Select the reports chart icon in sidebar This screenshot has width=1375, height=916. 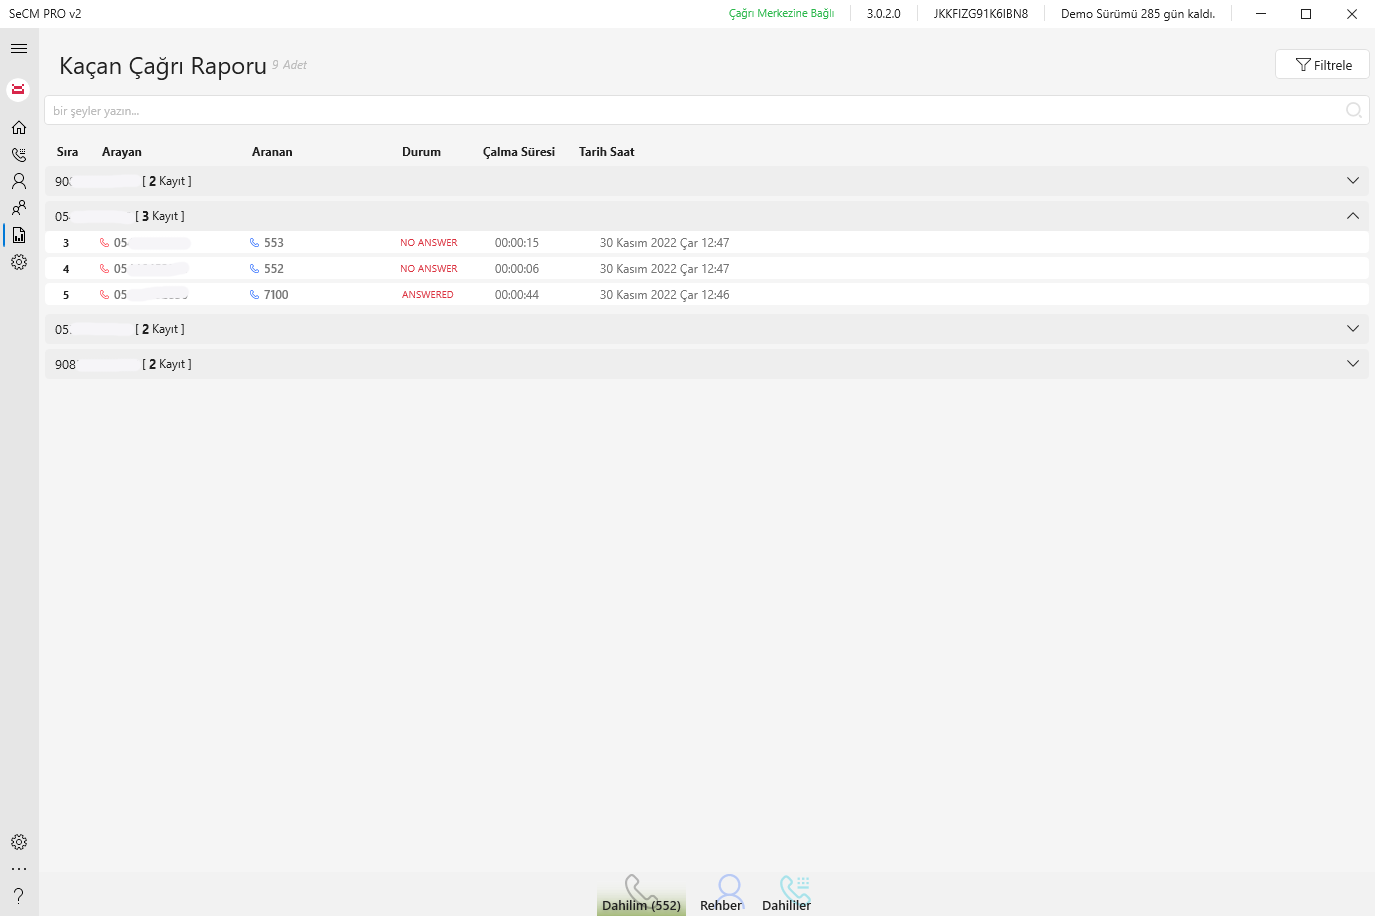19,235
